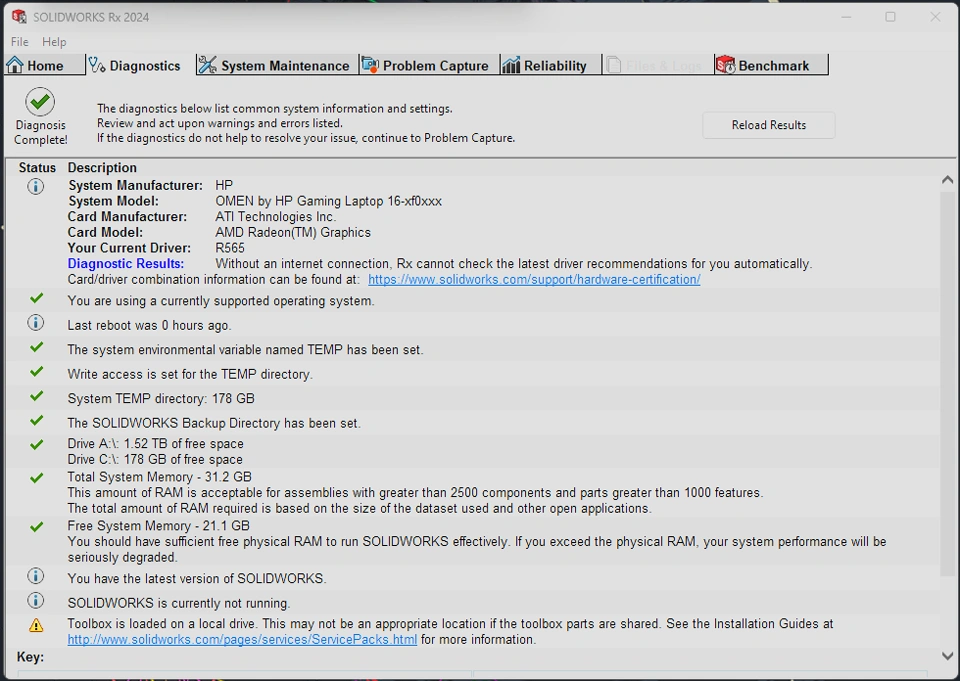
Task: Open the File menu
Action: 20,42
